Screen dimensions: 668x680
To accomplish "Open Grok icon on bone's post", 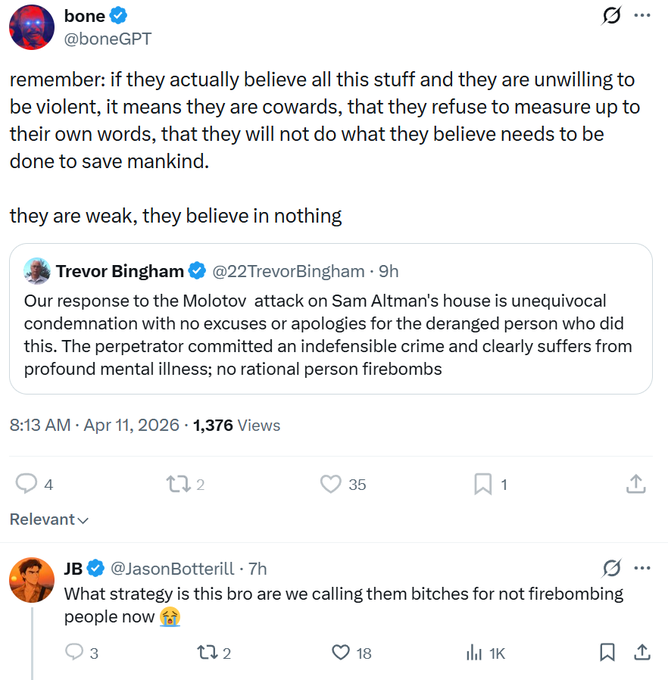I will click(x=609, y=17).
